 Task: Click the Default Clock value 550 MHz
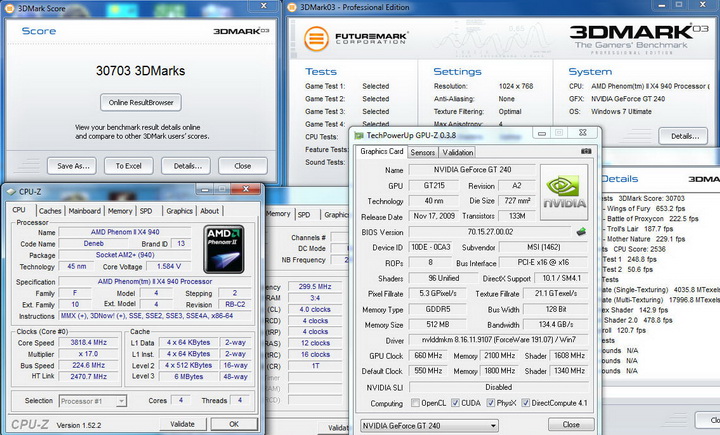click(428, 371)
